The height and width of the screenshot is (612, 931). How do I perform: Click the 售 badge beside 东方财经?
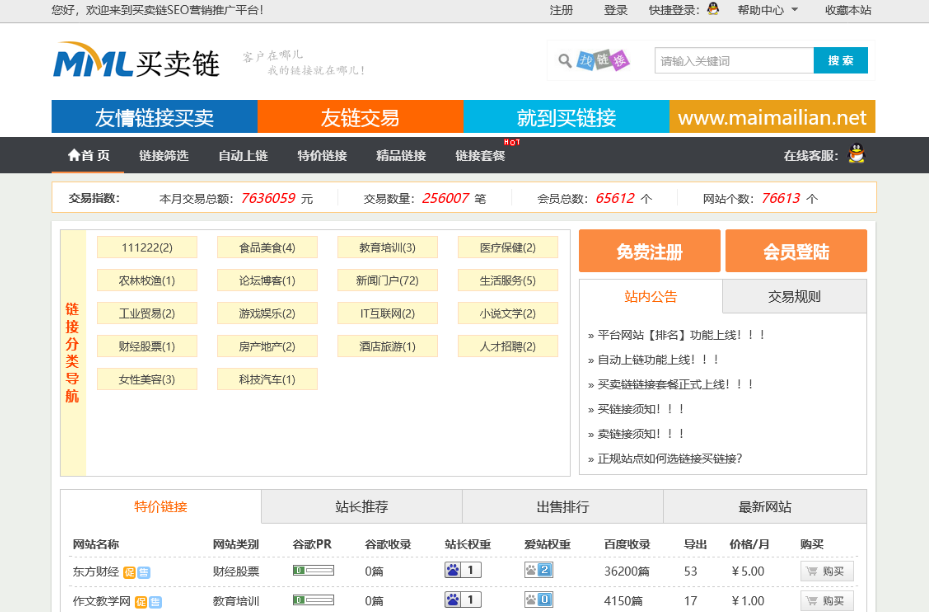tap(144, 572)
